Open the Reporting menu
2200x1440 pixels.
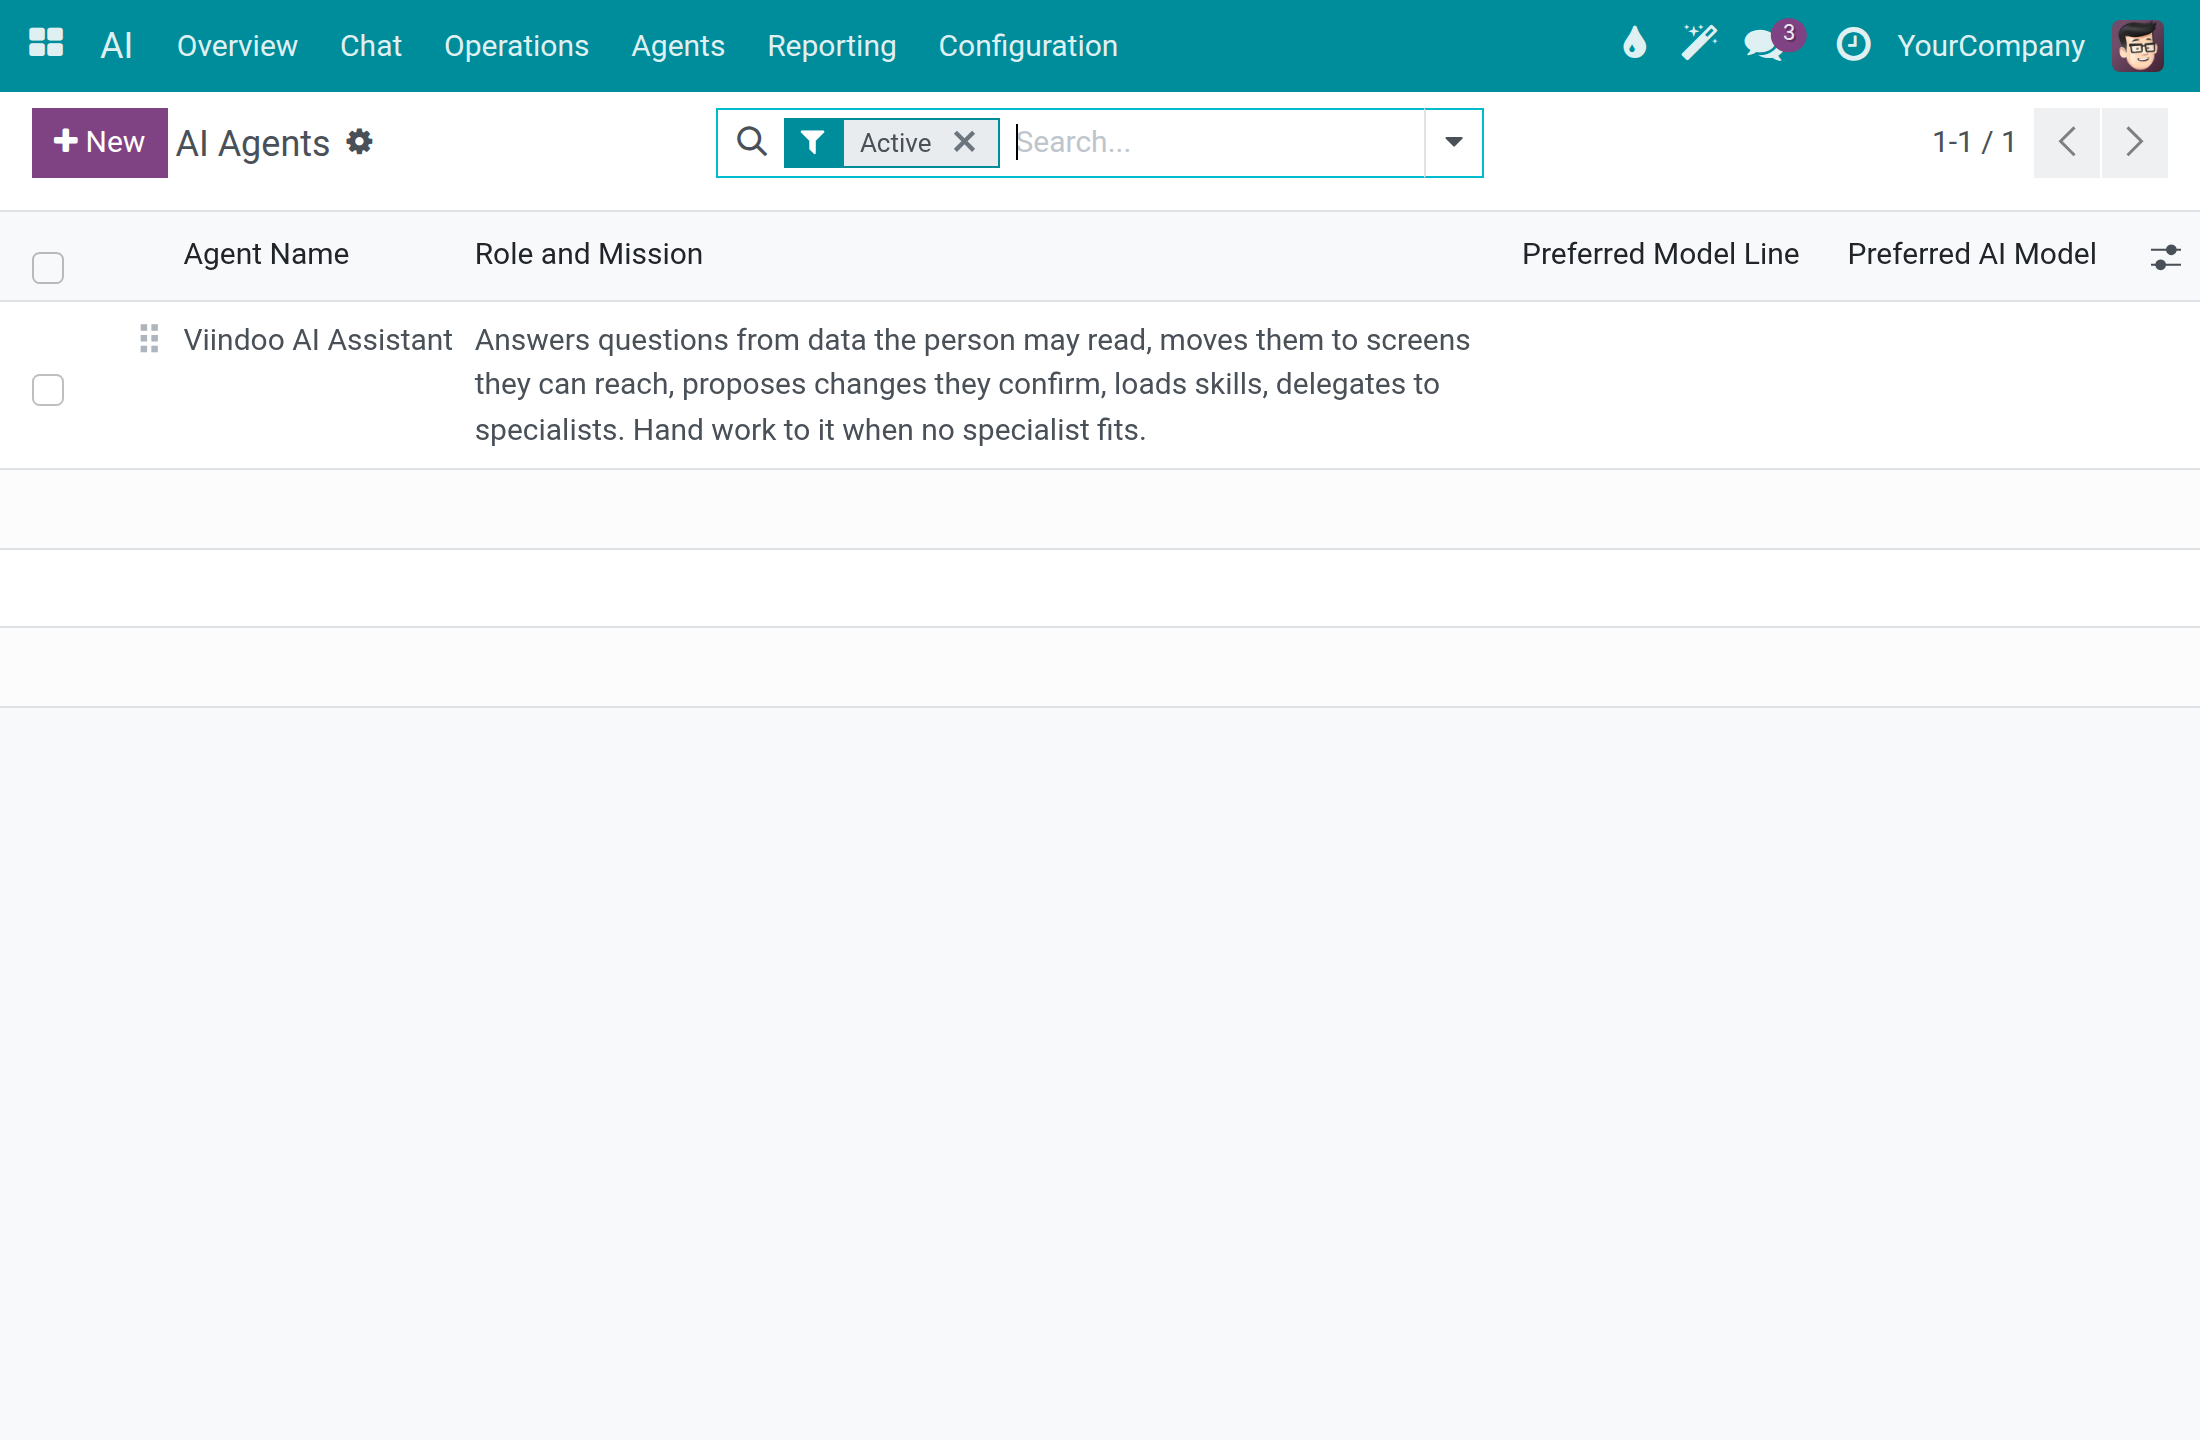[x=832, y=45]
